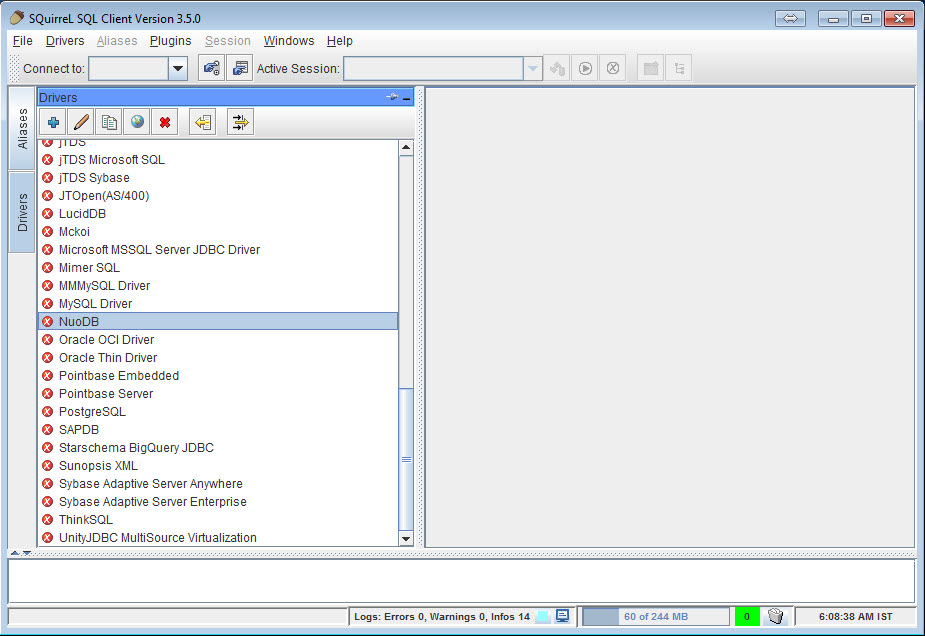The width and height of the screenshot is (925, 636).
Task: Select jTDS Microsoft SQL driver
Action: coord(218,160)
